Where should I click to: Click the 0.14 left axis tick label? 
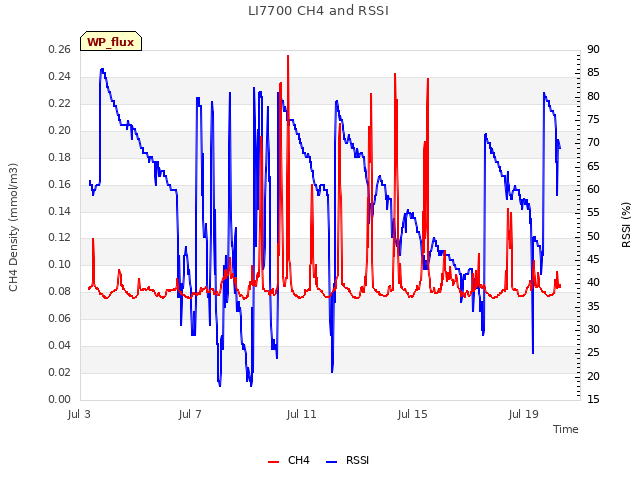(x=60, y=211)
